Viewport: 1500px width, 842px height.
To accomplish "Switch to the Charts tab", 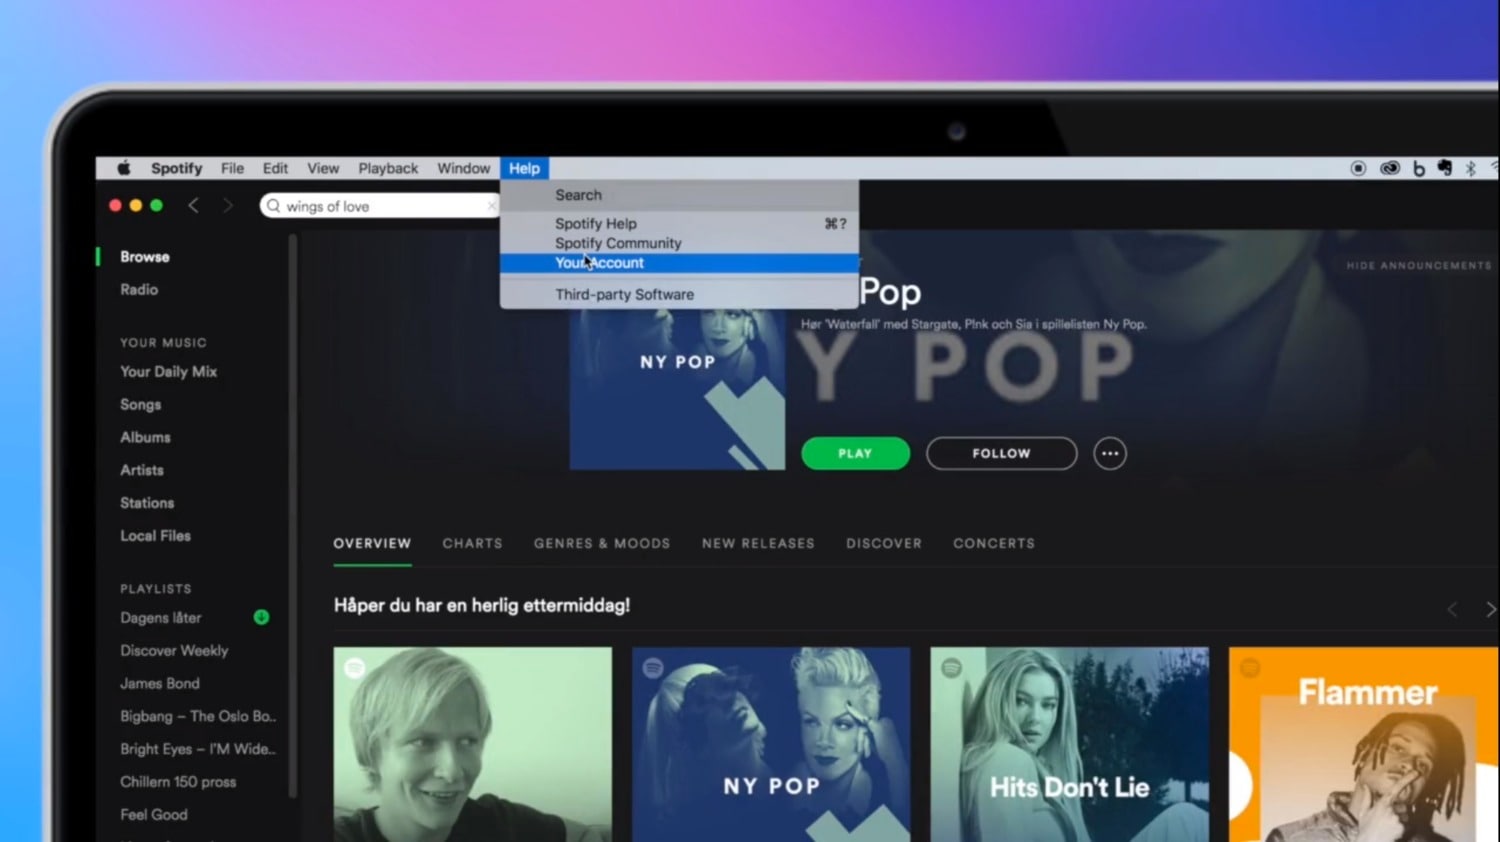I will (x=472, y=543).
